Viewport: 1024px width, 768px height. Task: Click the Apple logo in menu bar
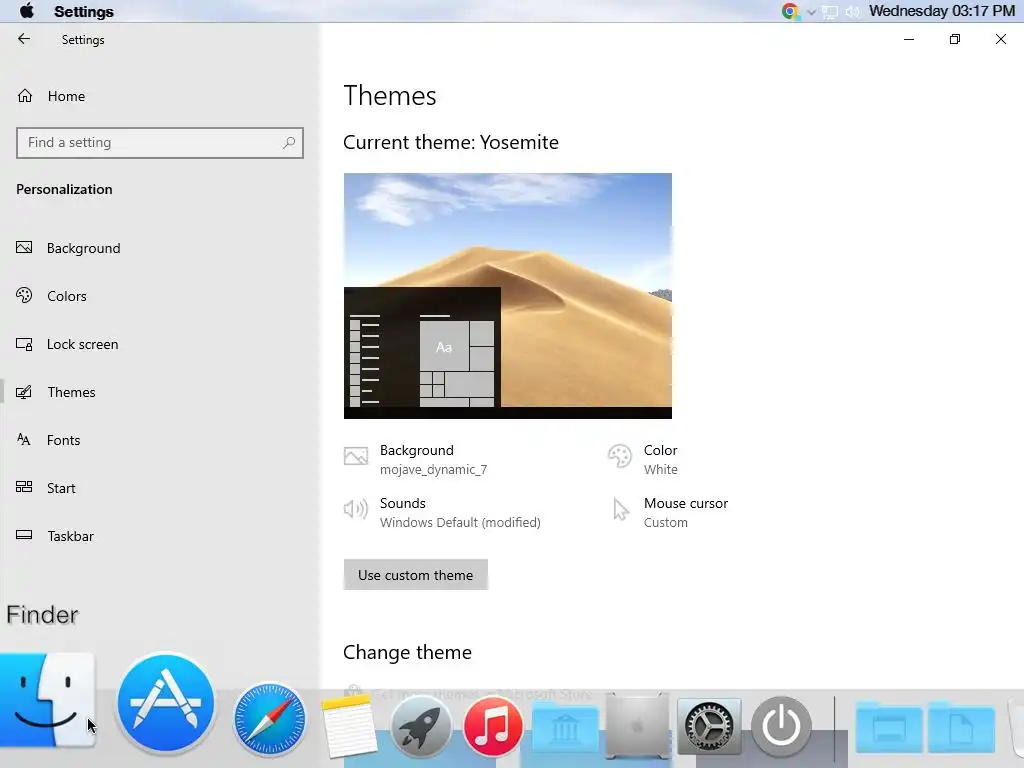27,11
